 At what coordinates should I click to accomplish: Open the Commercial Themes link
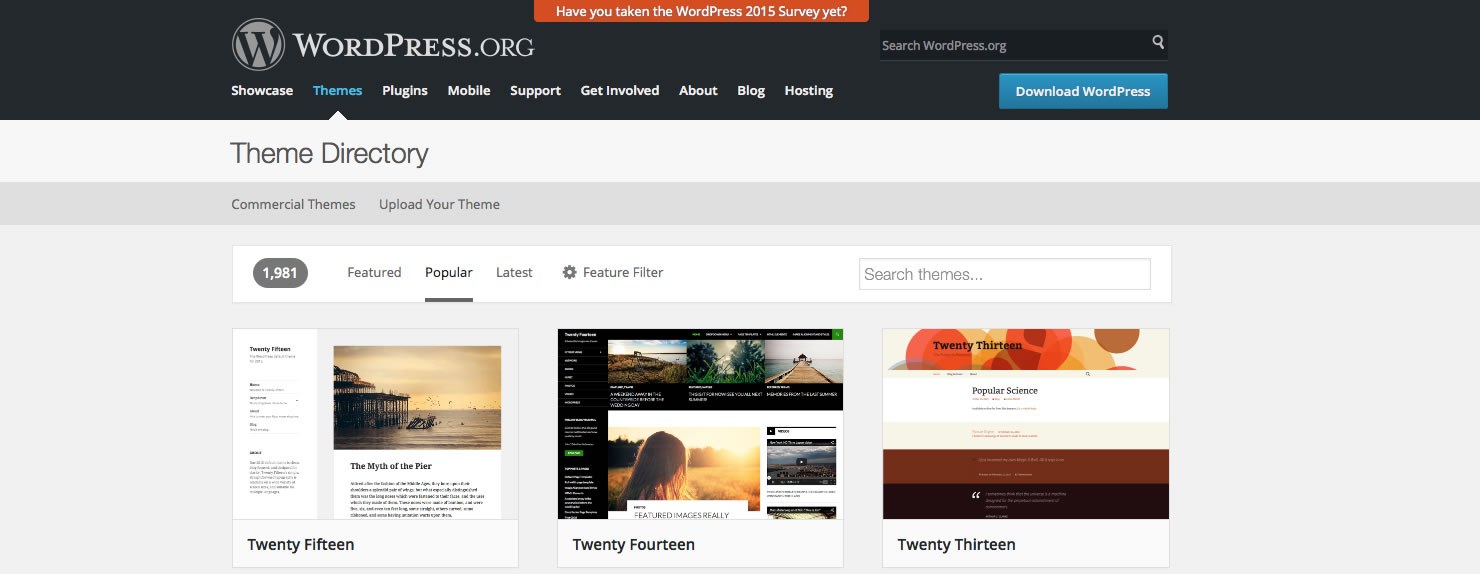click(x=293, y=204)
